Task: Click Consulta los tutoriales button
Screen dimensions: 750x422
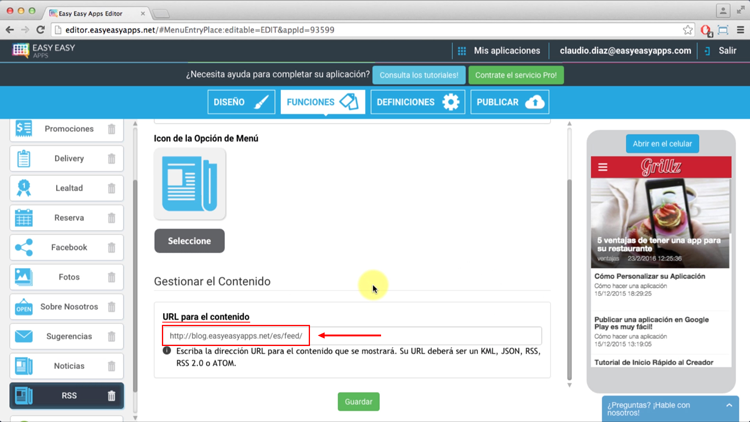Action: tap(419, 75)
